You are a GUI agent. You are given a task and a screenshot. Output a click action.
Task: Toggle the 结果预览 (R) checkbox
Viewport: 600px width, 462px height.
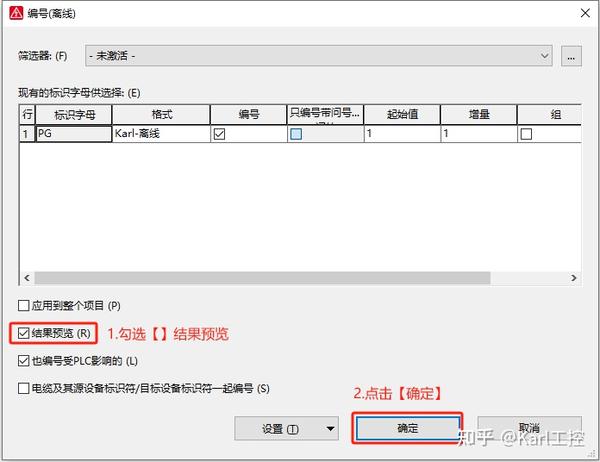pyautogui.click(x=24, y=333)
